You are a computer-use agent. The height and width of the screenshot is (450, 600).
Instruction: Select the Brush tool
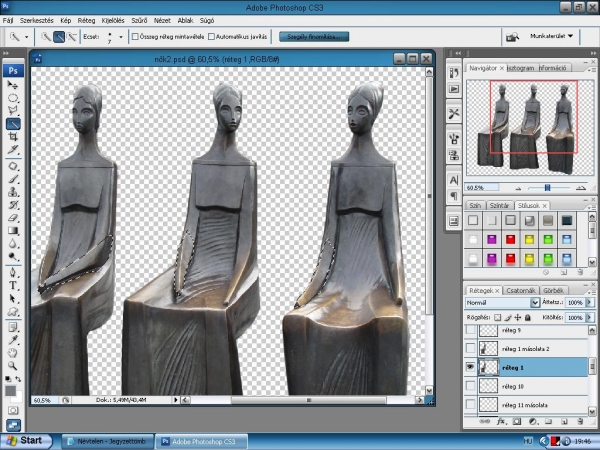point(13,179)
